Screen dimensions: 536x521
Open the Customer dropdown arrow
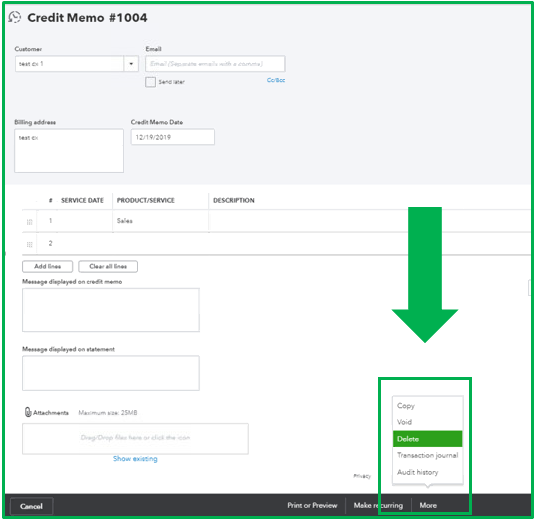coord(131,64)
